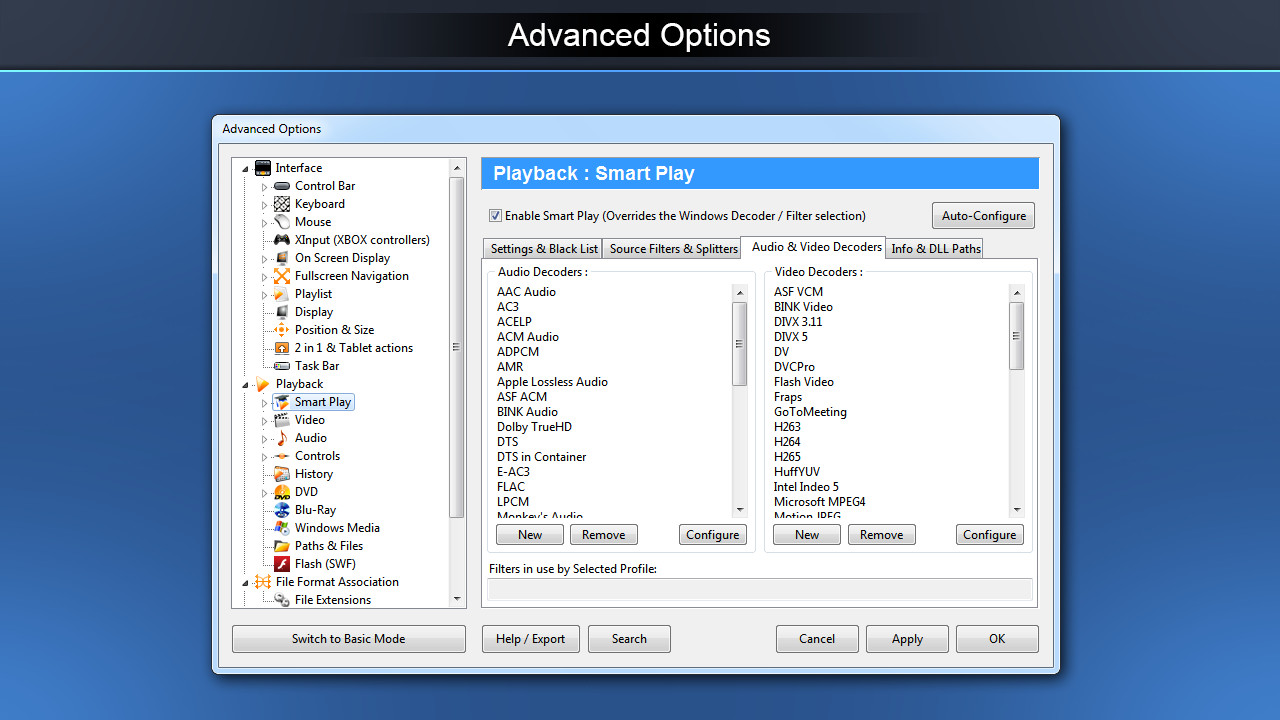Select the Playlist icon in the sidebar
The width and height of the screenshot is (1280, 720).
coord(281,293)
